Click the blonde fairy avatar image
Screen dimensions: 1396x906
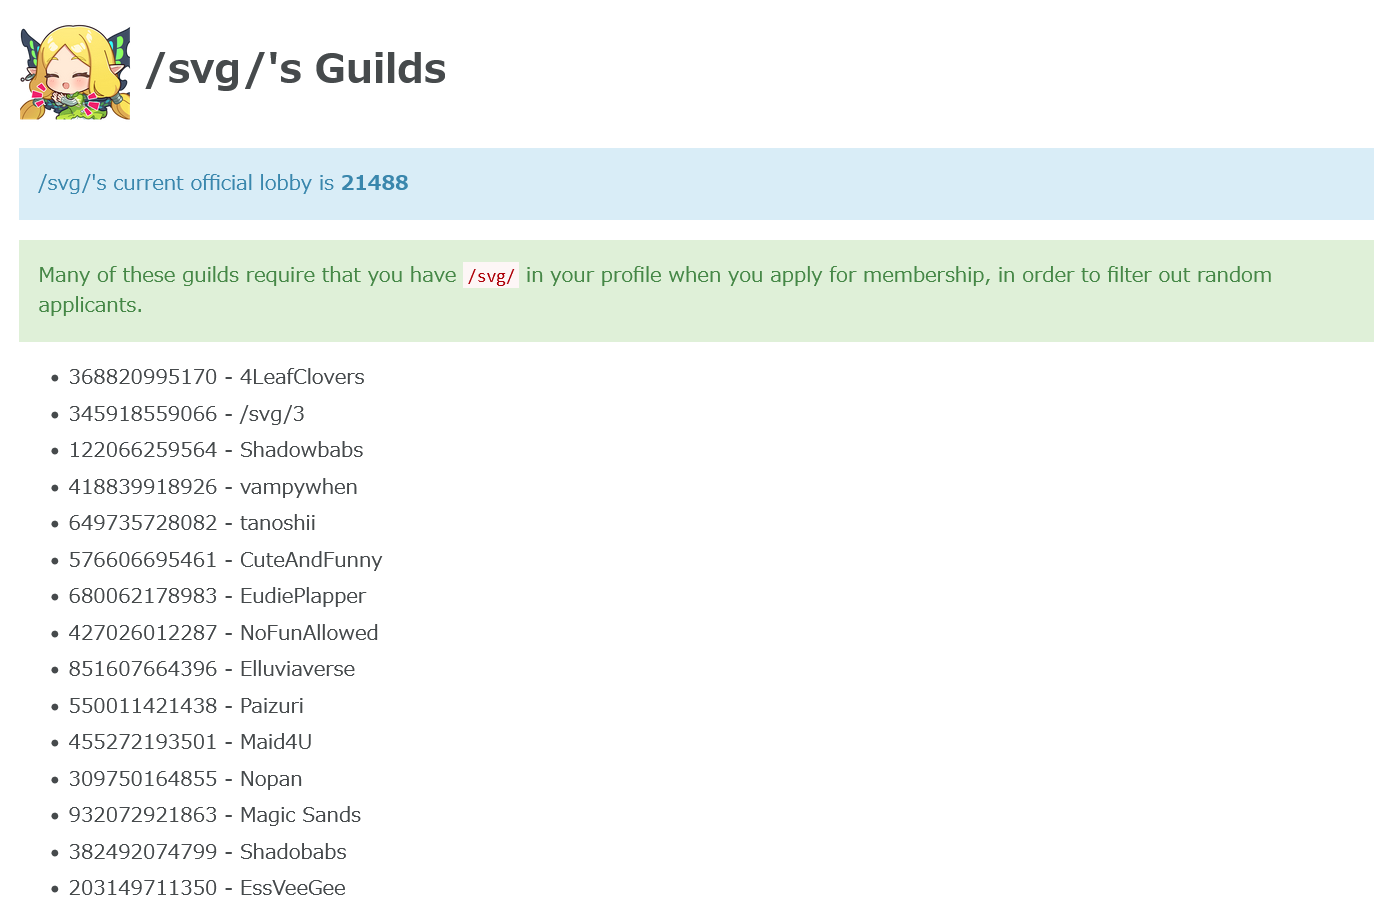[75, 72]
